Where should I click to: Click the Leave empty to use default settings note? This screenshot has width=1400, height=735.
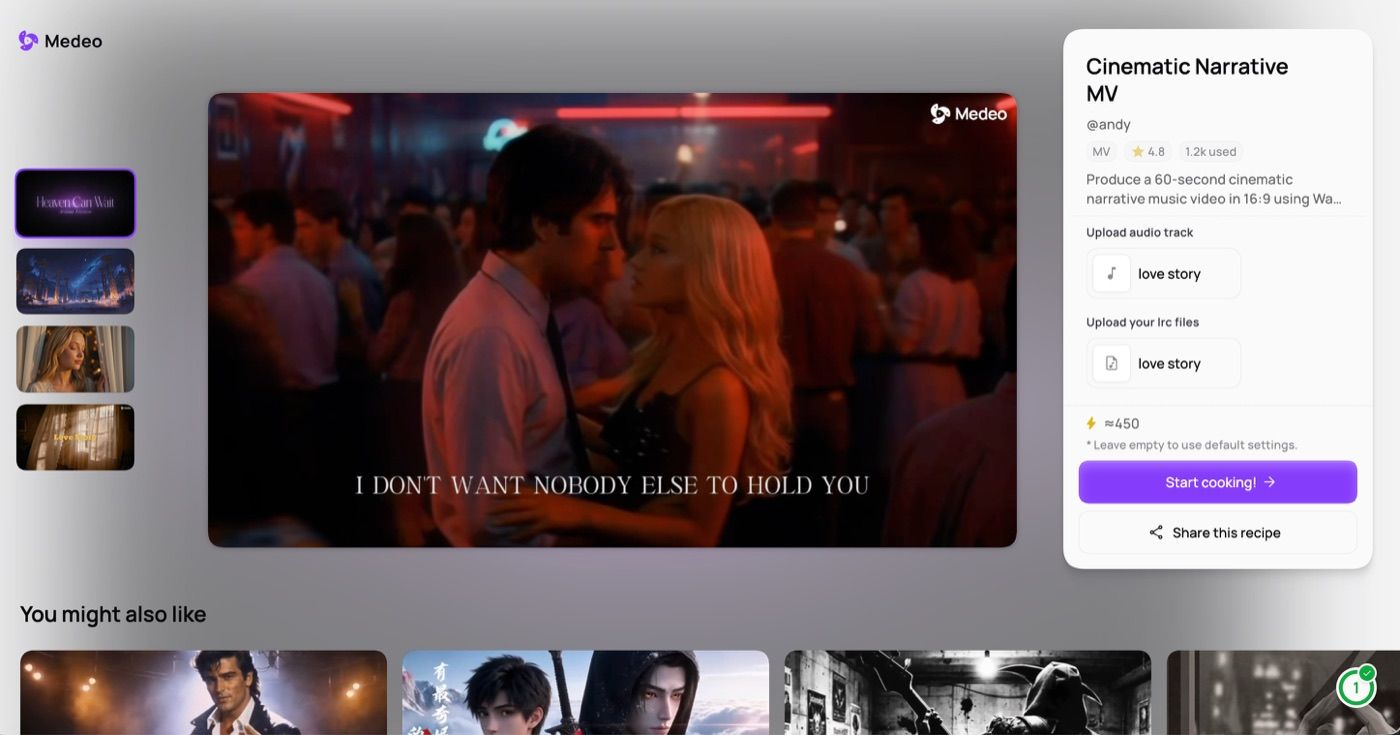click(x=1191, y=445)
